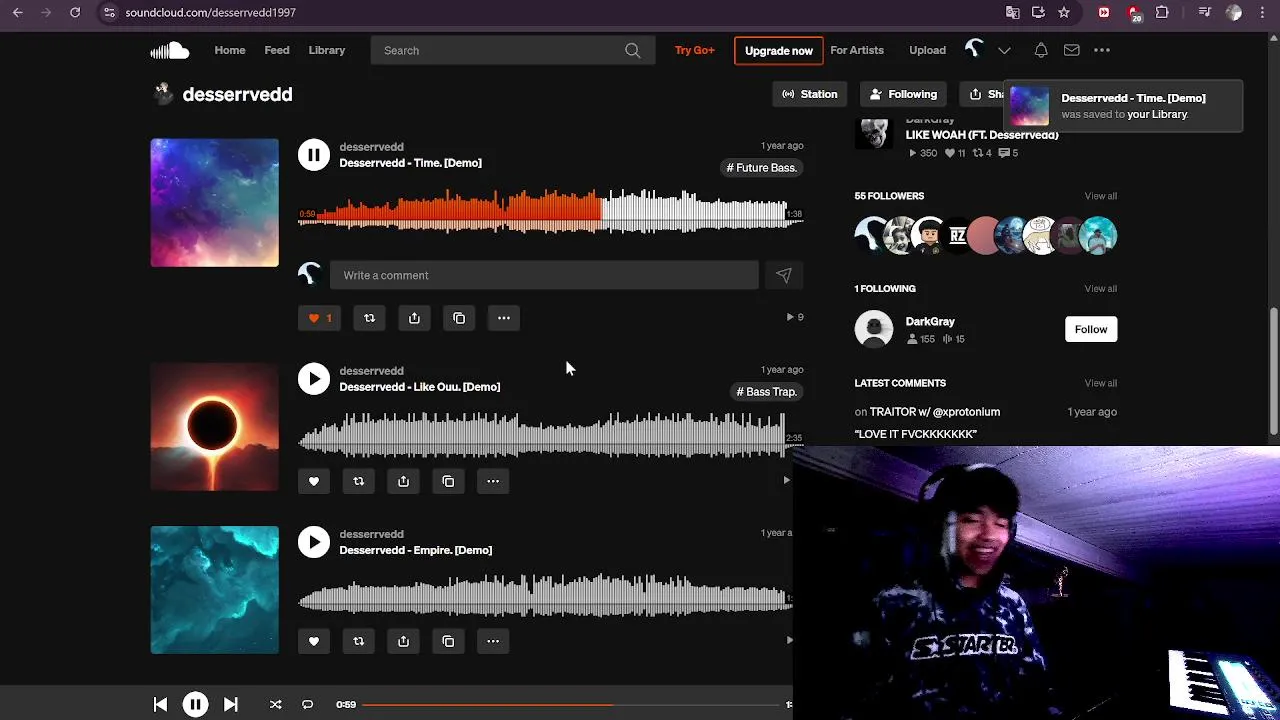Follow DarkGray
1280x720 pixels.
click(1091, 329)
